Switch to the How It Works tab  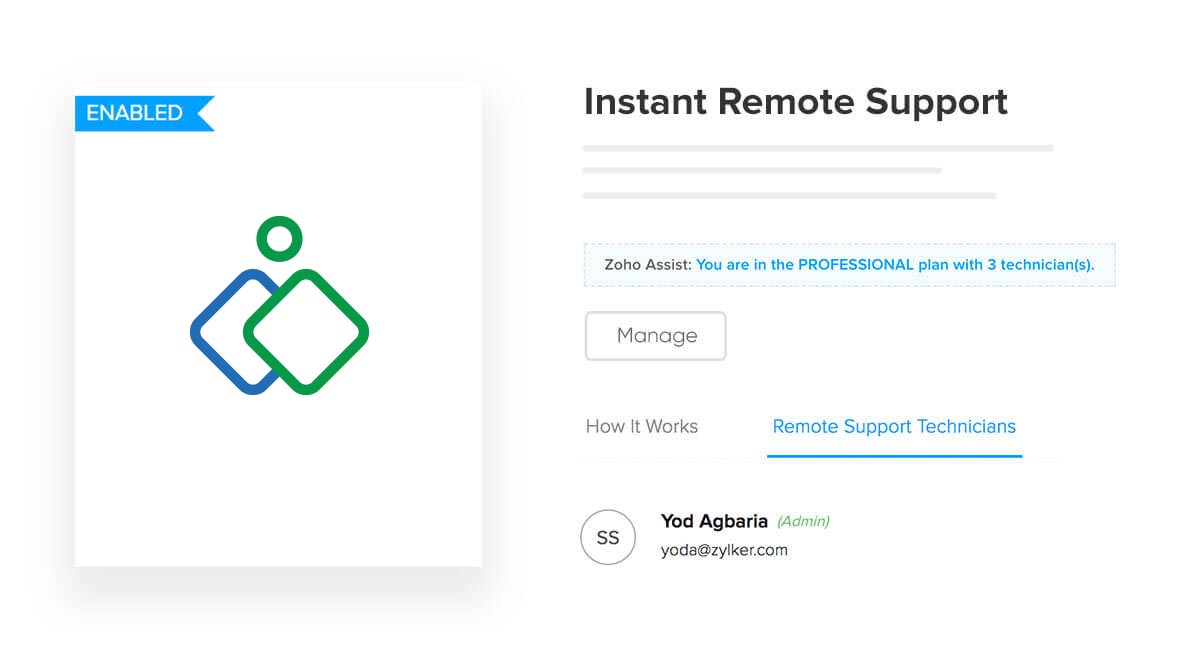tap(642, 426)
